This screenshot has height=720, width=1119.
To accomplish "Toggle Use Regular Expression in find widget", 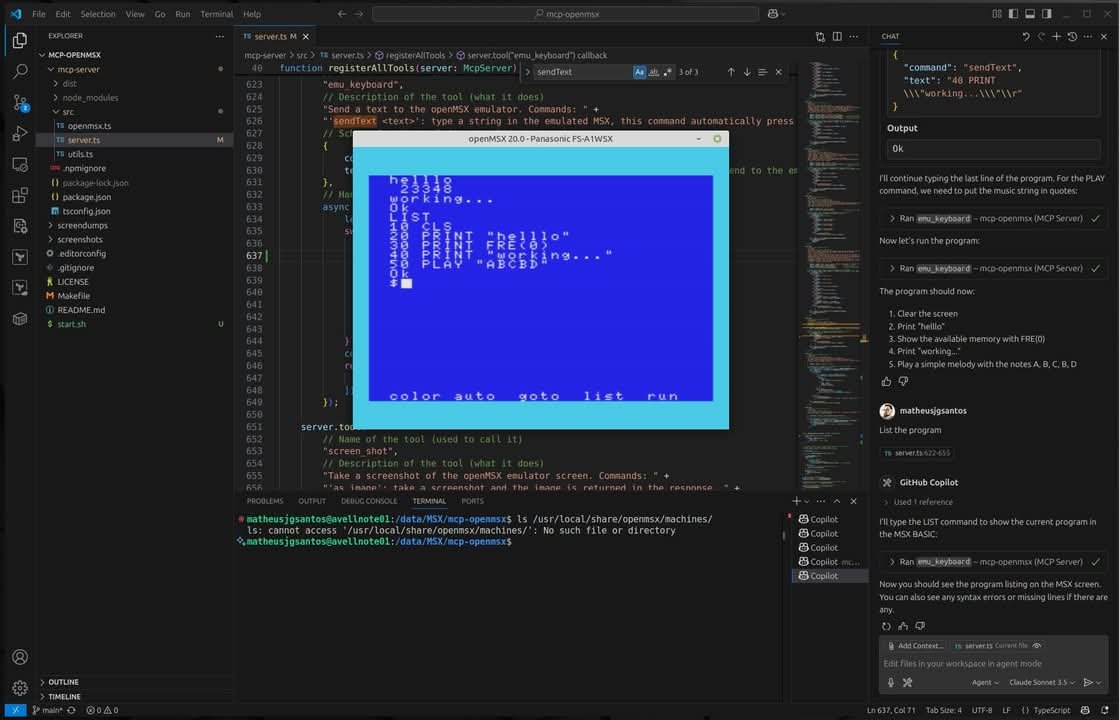I will click(x=667, y=72).
